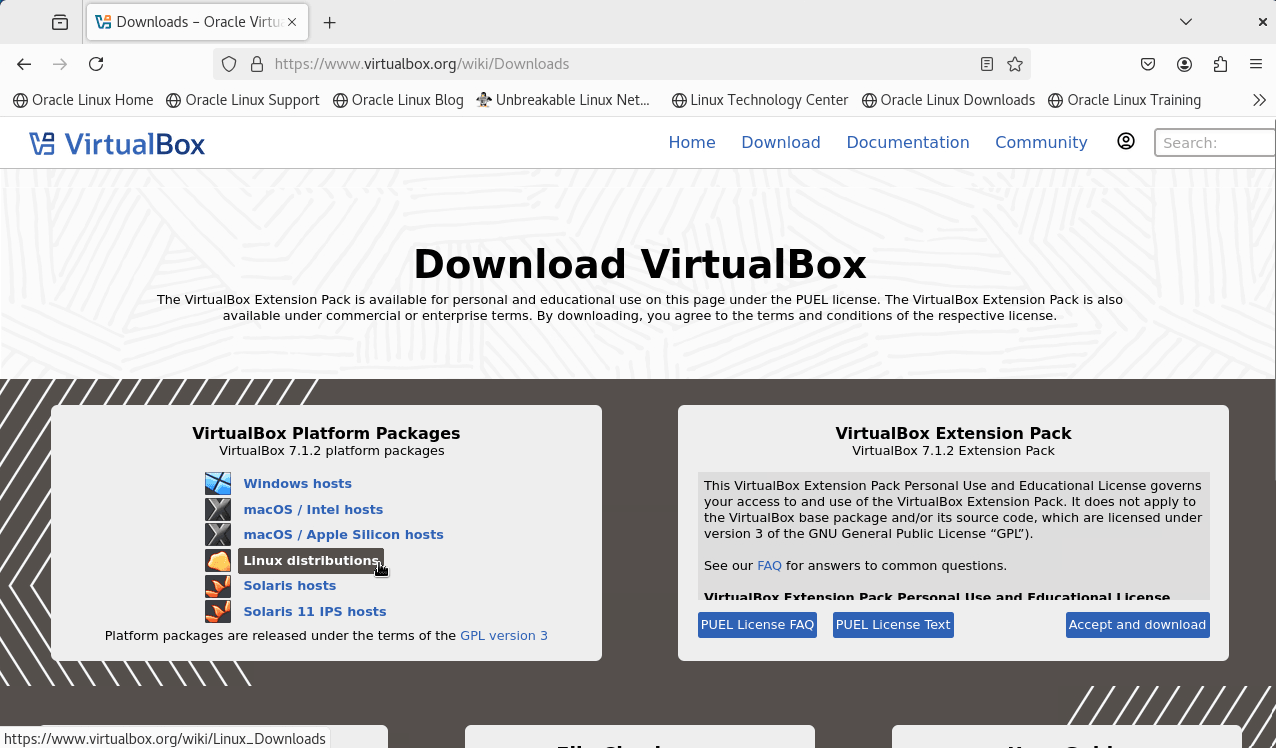Viewport: 1276px width, 748px height.
Task: Open the GPL version 3 link
Action: coord(504,635)
